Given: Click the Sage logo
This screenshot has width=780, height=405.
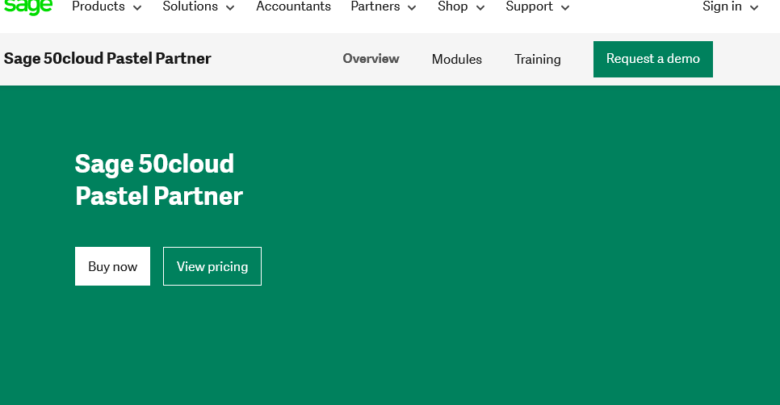Looking at the screenshot, I should [27, 7].
